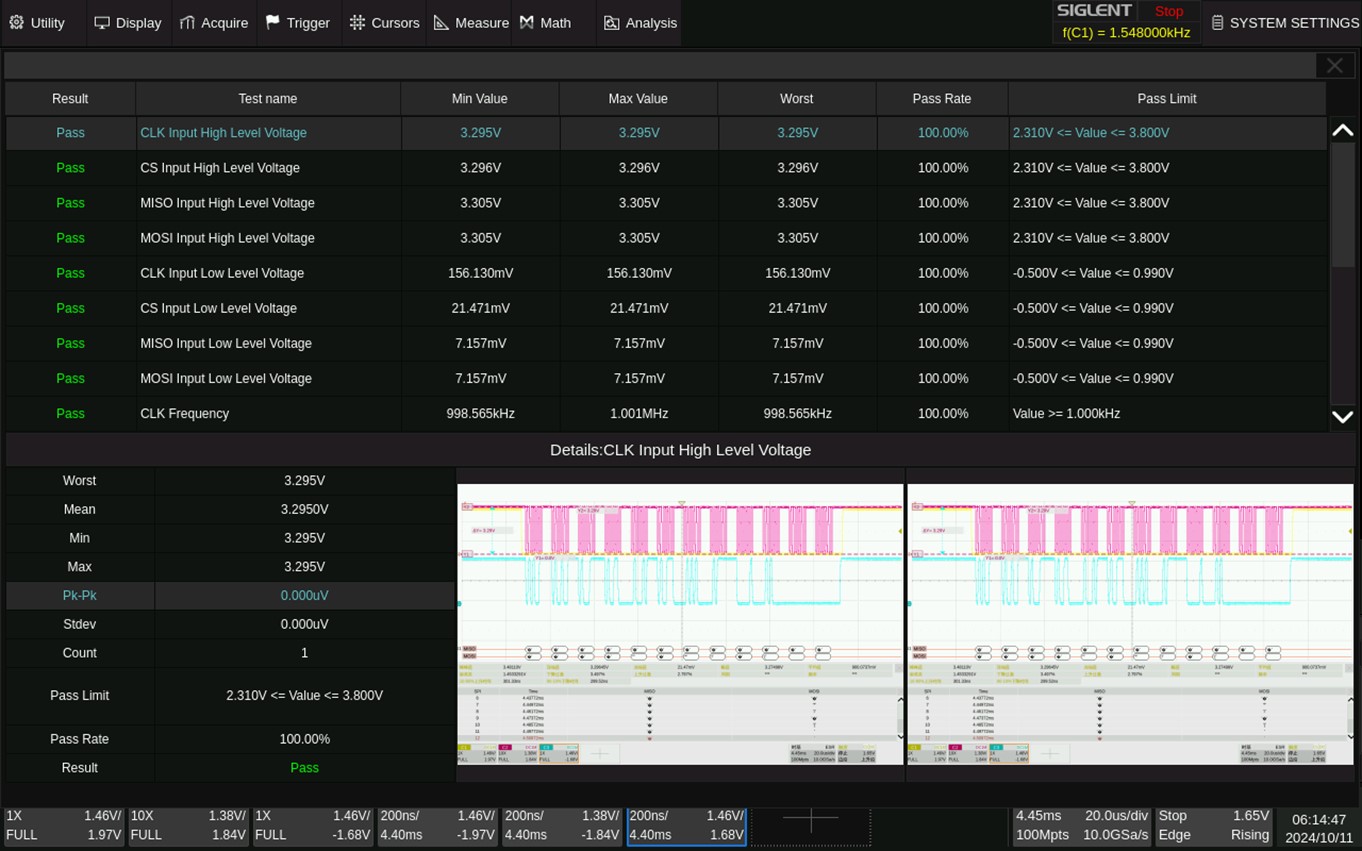1362x851 pixels.
Task: Open timebase settings showing 20.0us/div
Action: point(1081,825)
